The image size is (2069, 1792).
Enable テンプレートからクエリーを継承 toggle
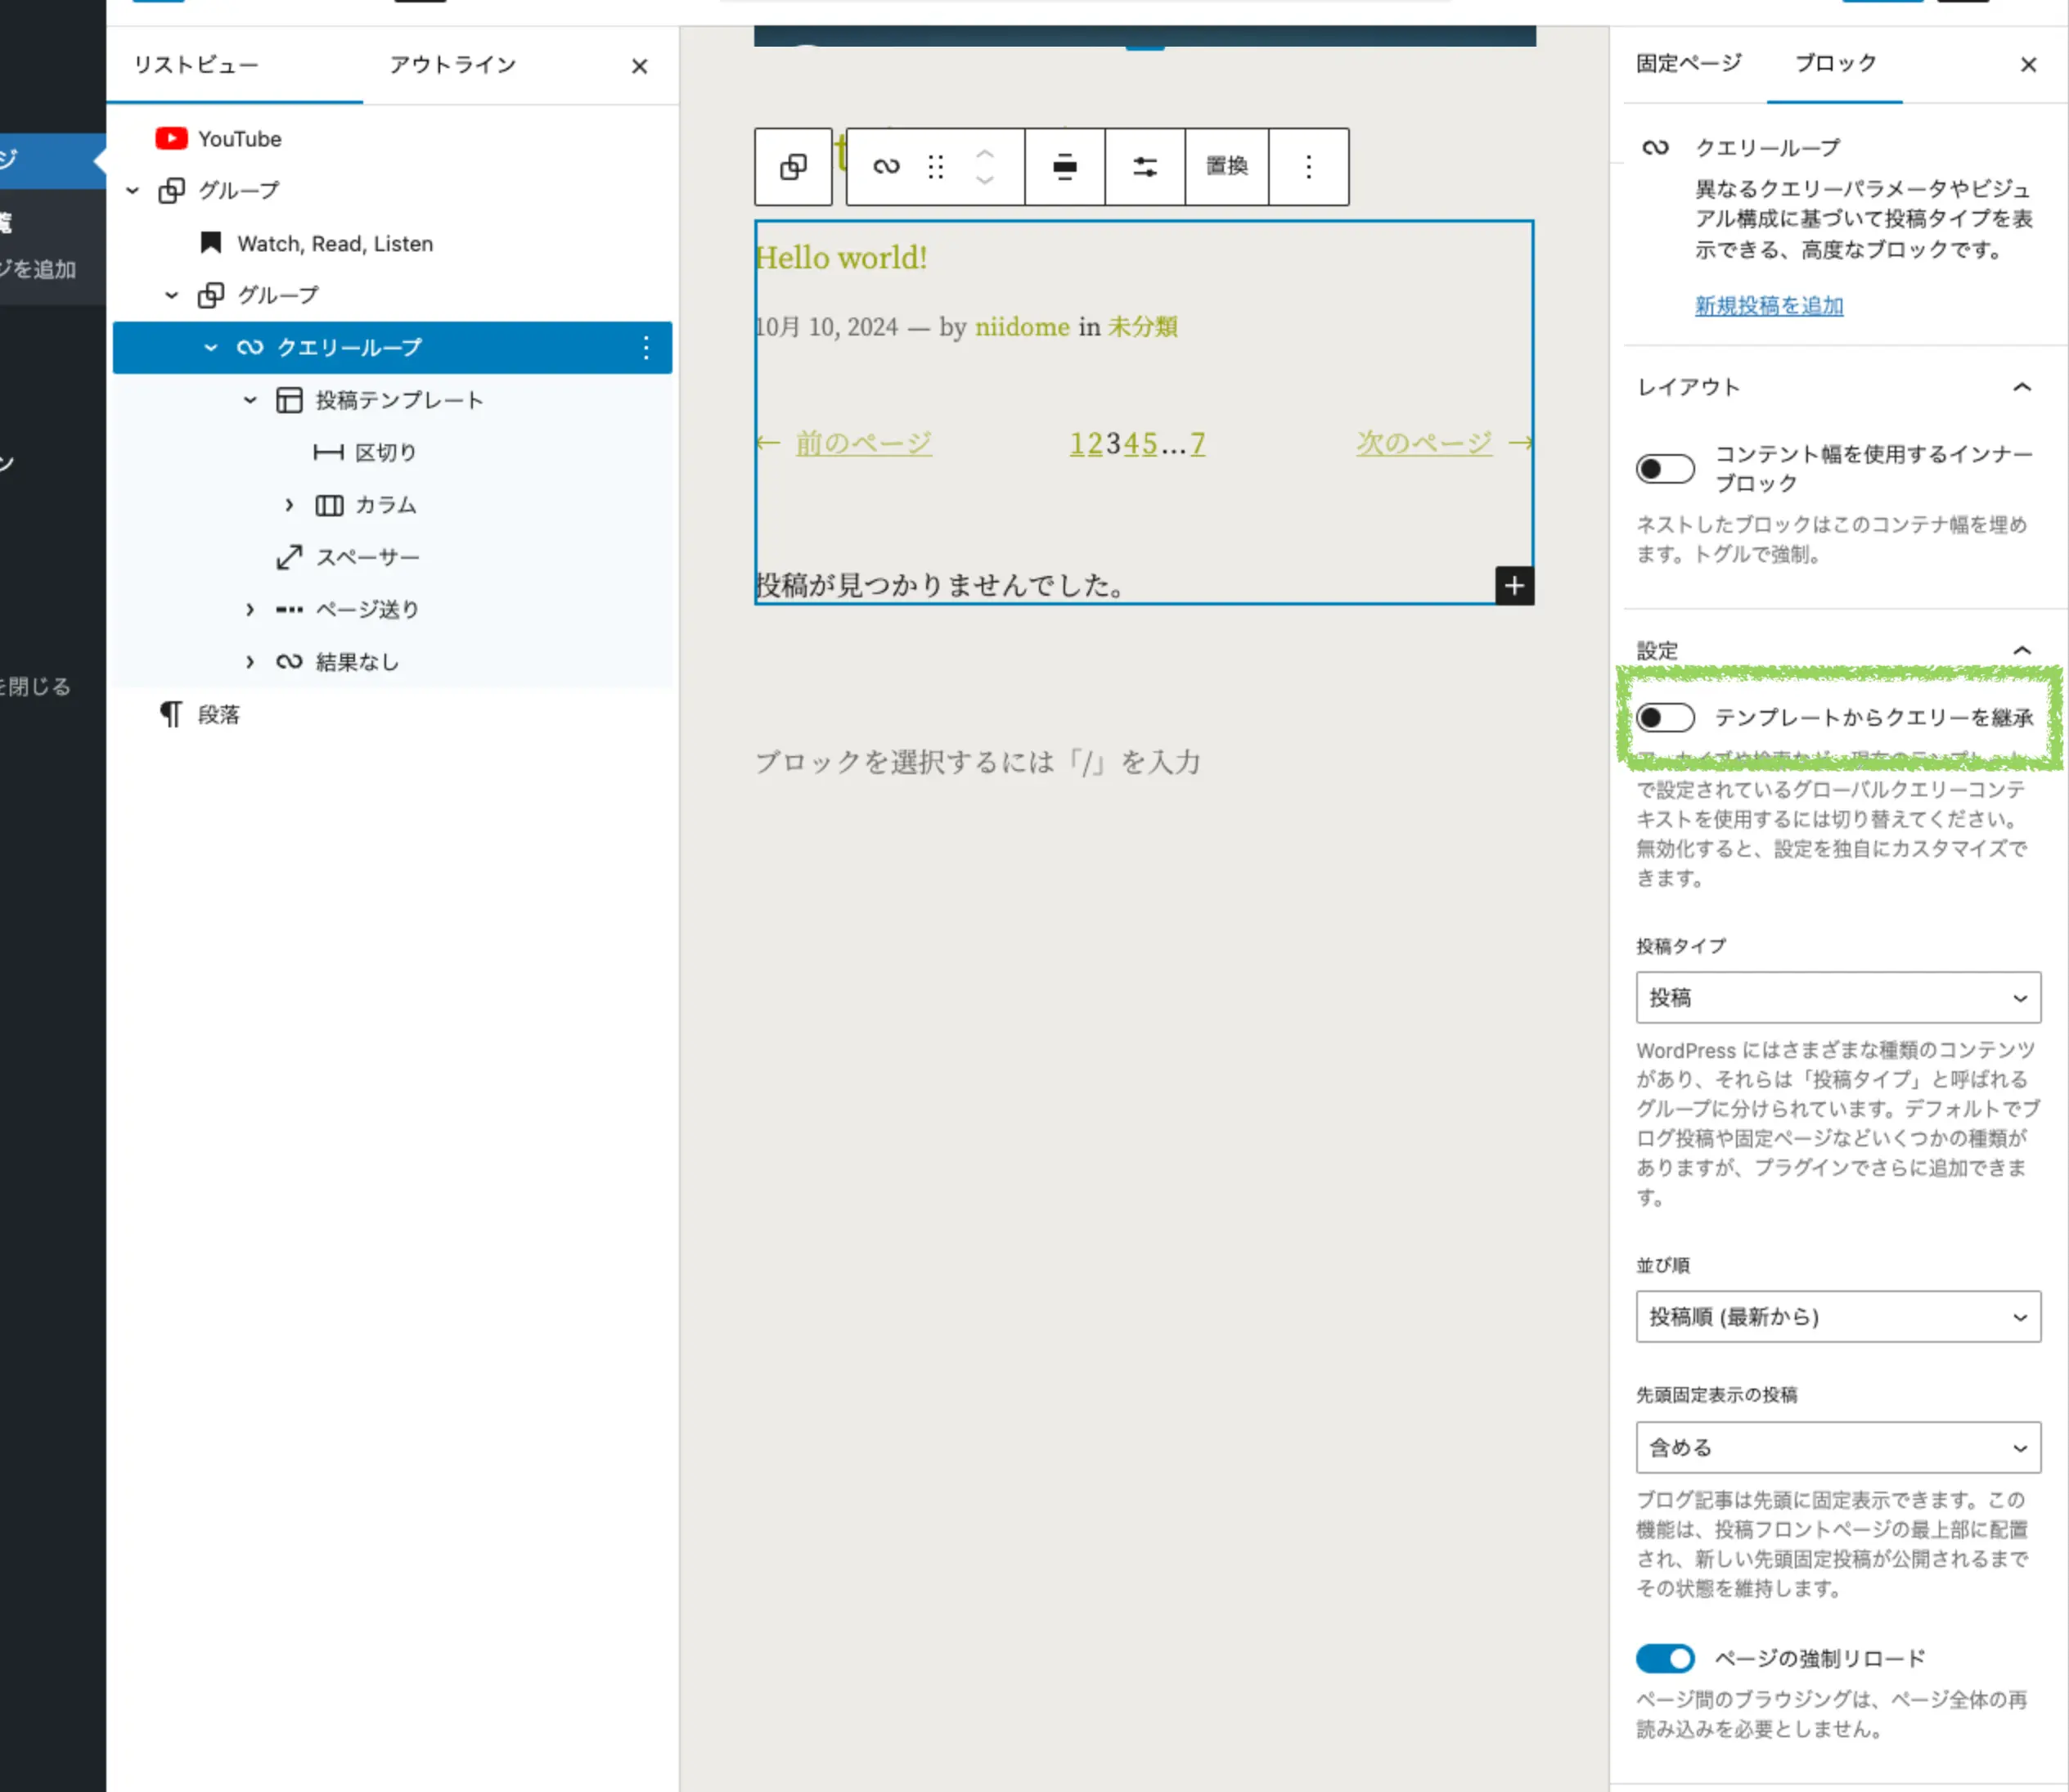[1665, 718]
